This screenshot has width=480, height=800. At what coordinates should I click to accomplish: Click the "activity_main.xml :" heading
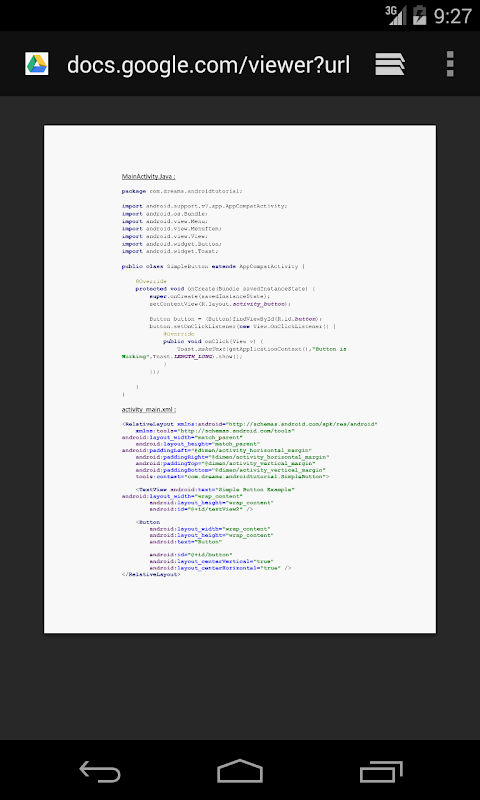(149, 409)
